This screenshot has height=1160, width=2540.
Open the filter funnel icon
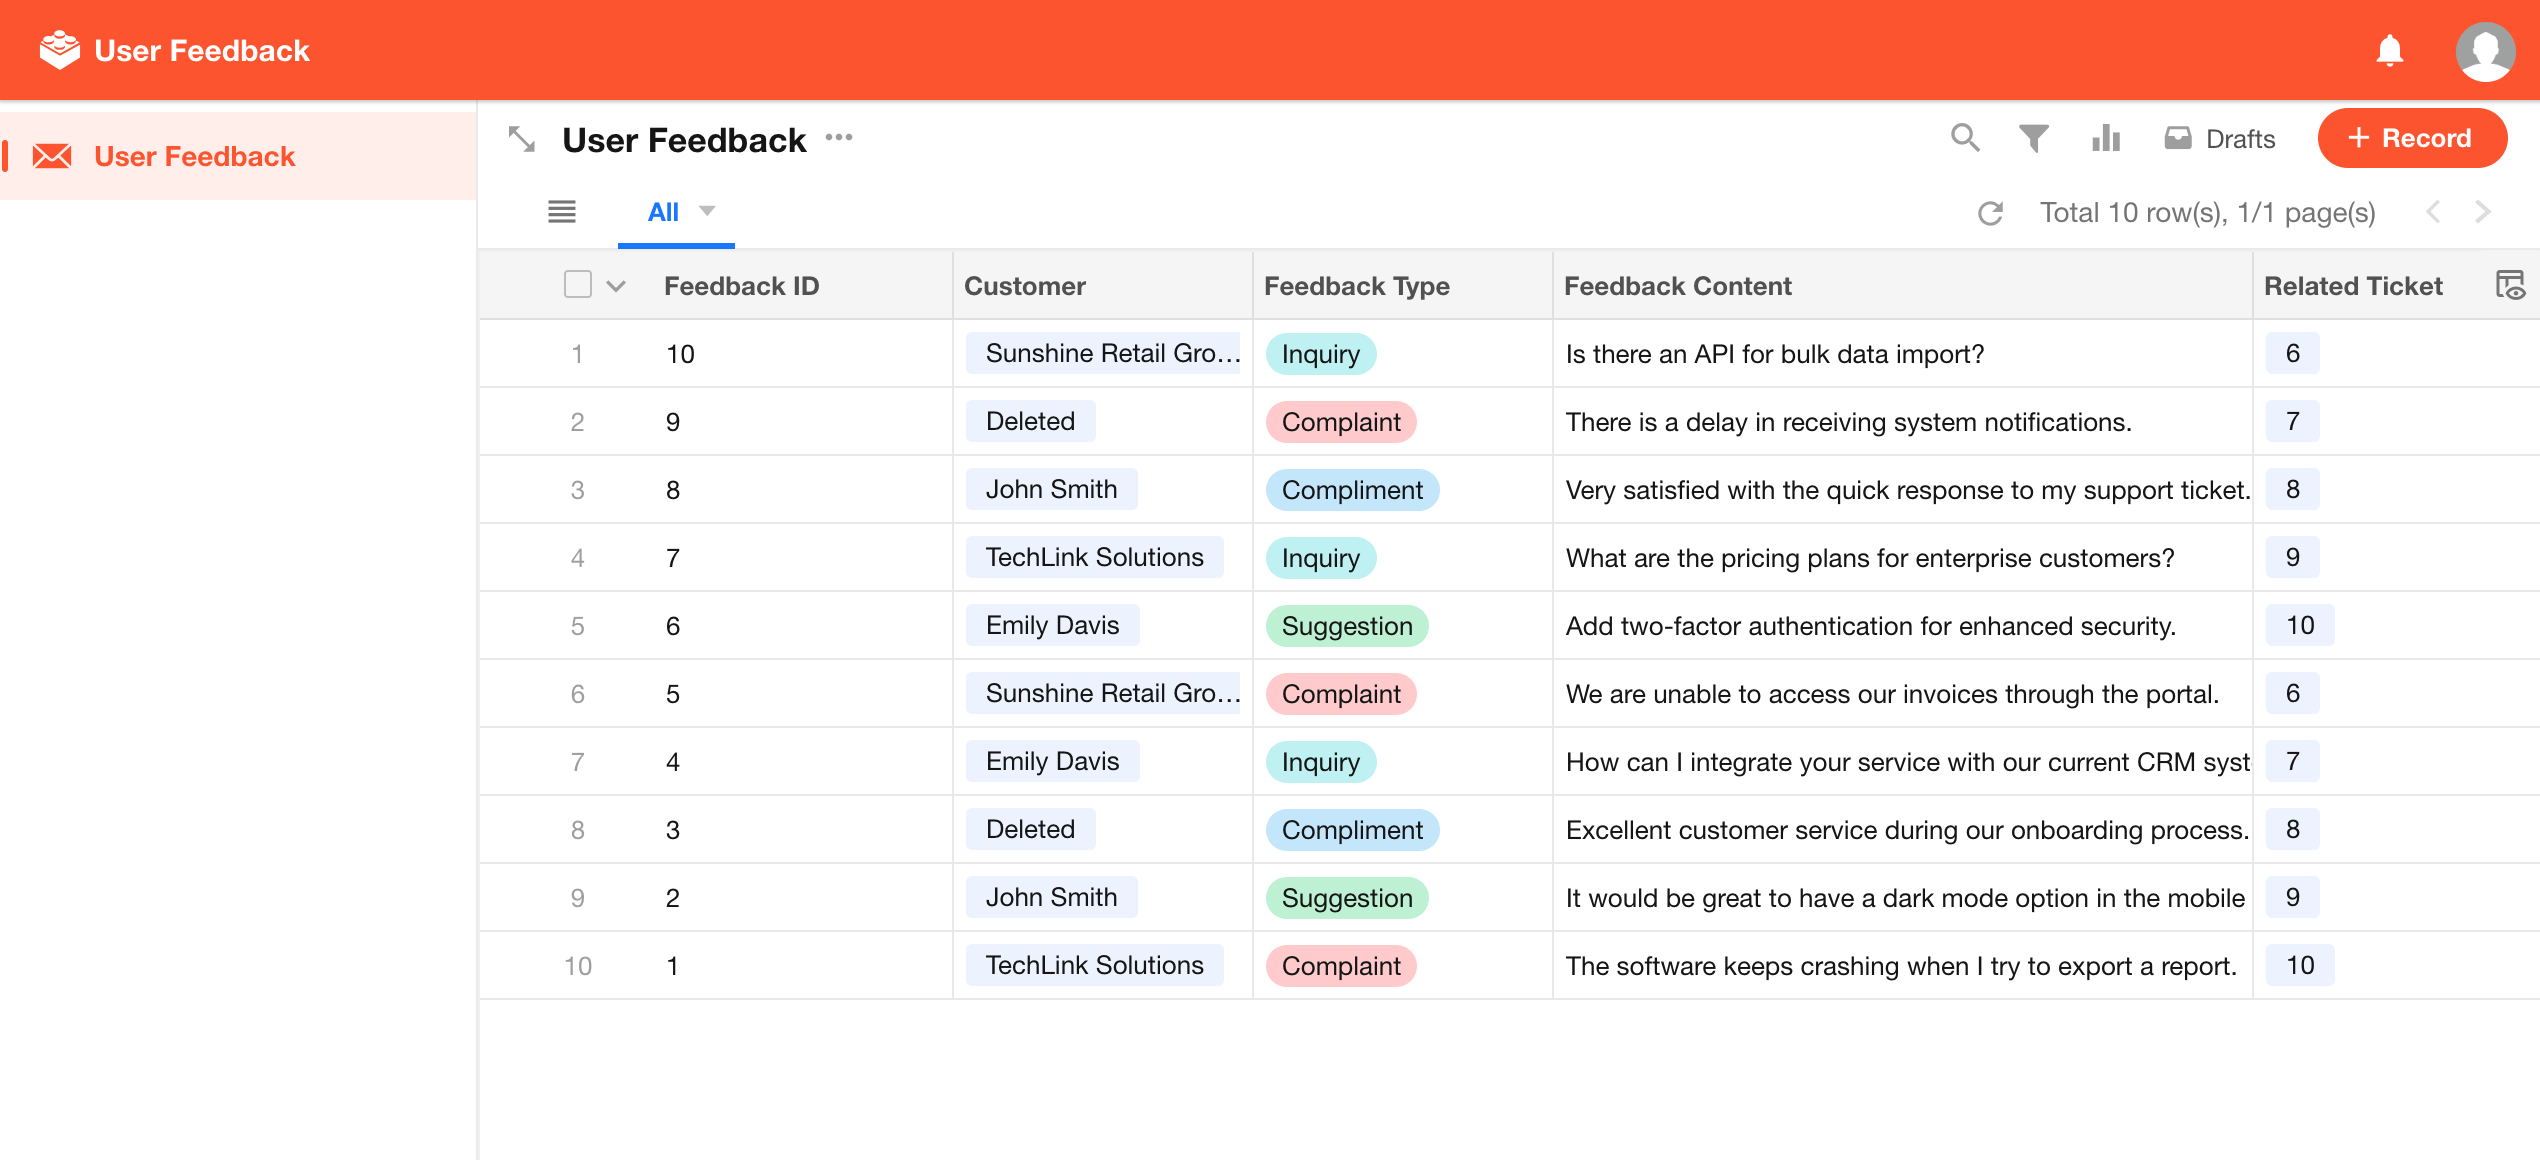coord(2033,138)
